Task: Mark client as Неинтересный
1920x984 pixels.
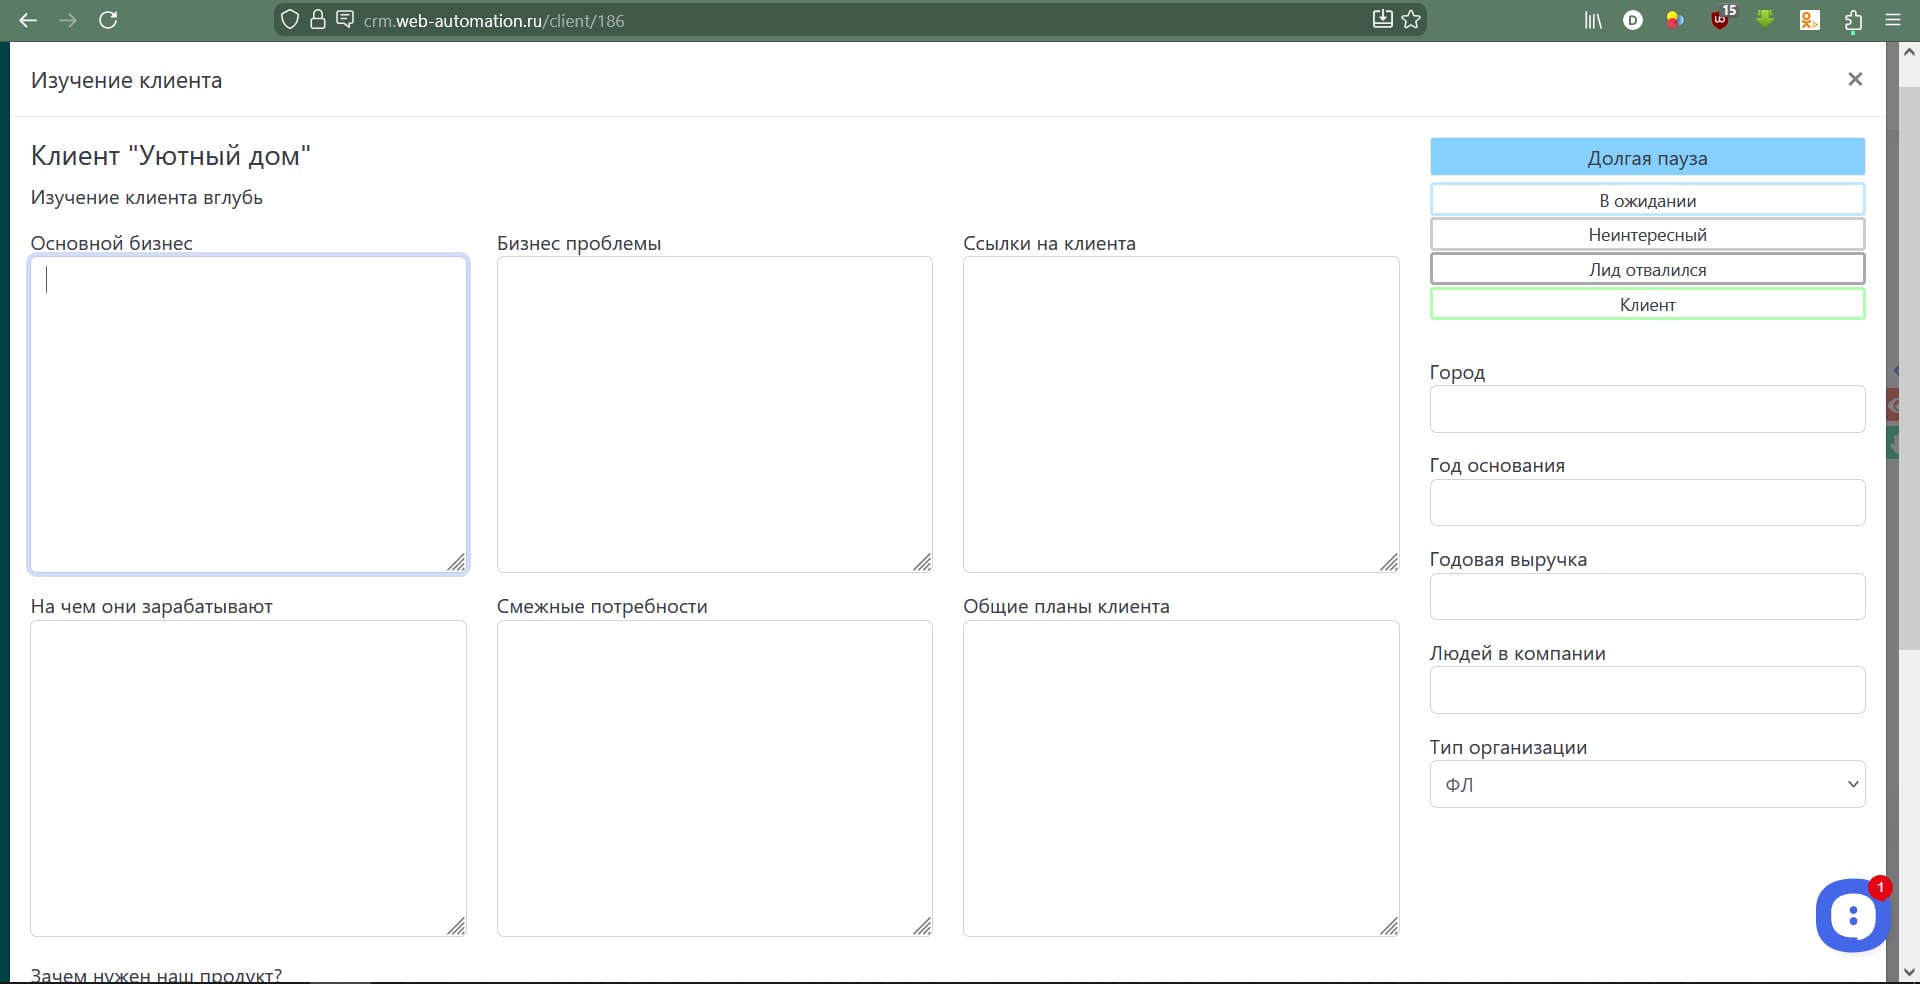Action: 1647,235
